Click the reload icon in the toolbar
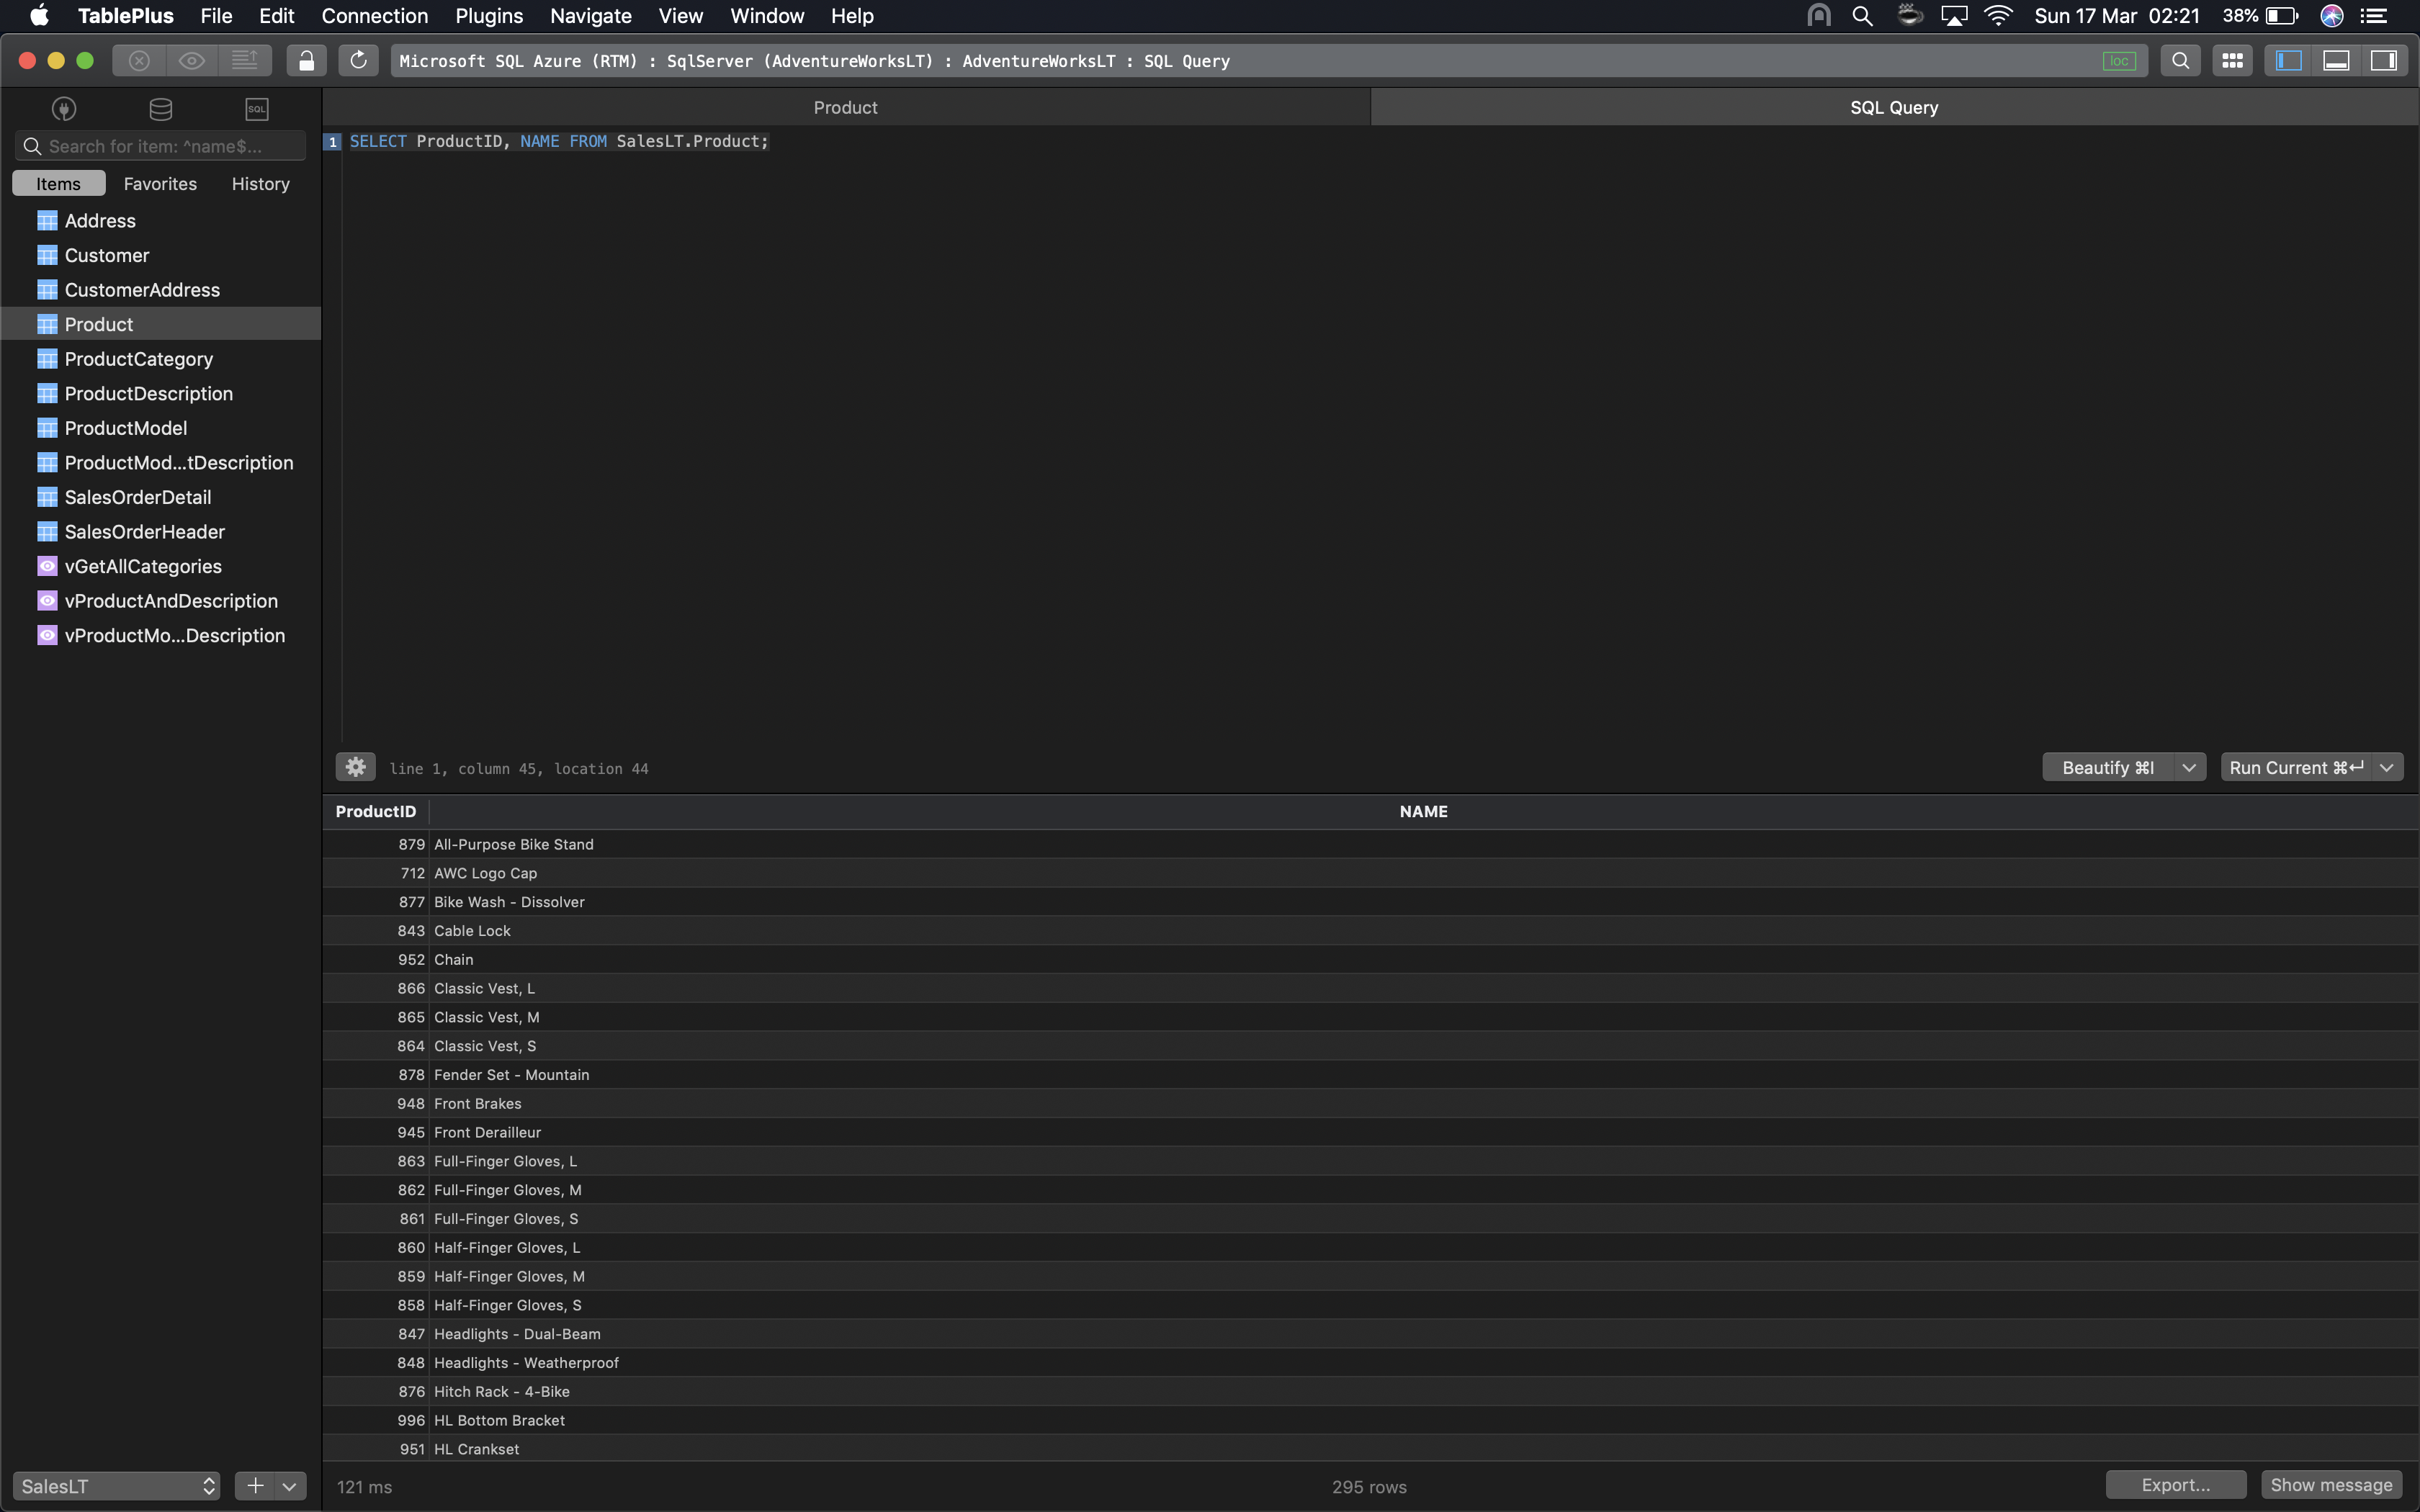This screenshot has width=2420, height=1512. [x=358, y=60]
